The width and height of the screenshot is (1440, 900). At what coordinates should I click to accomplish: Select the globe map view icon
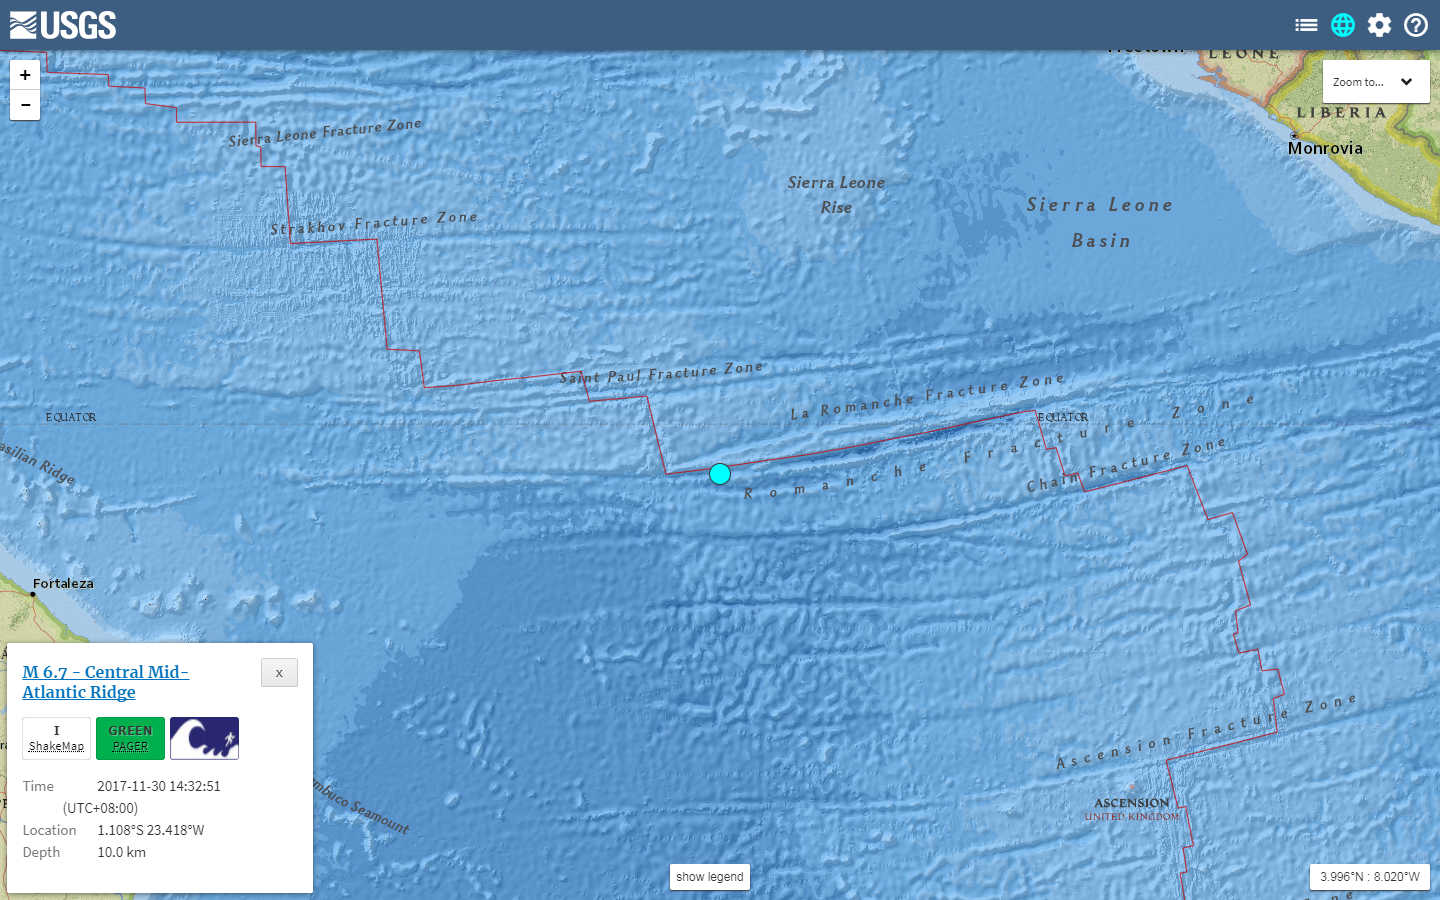click(1343, 25)
